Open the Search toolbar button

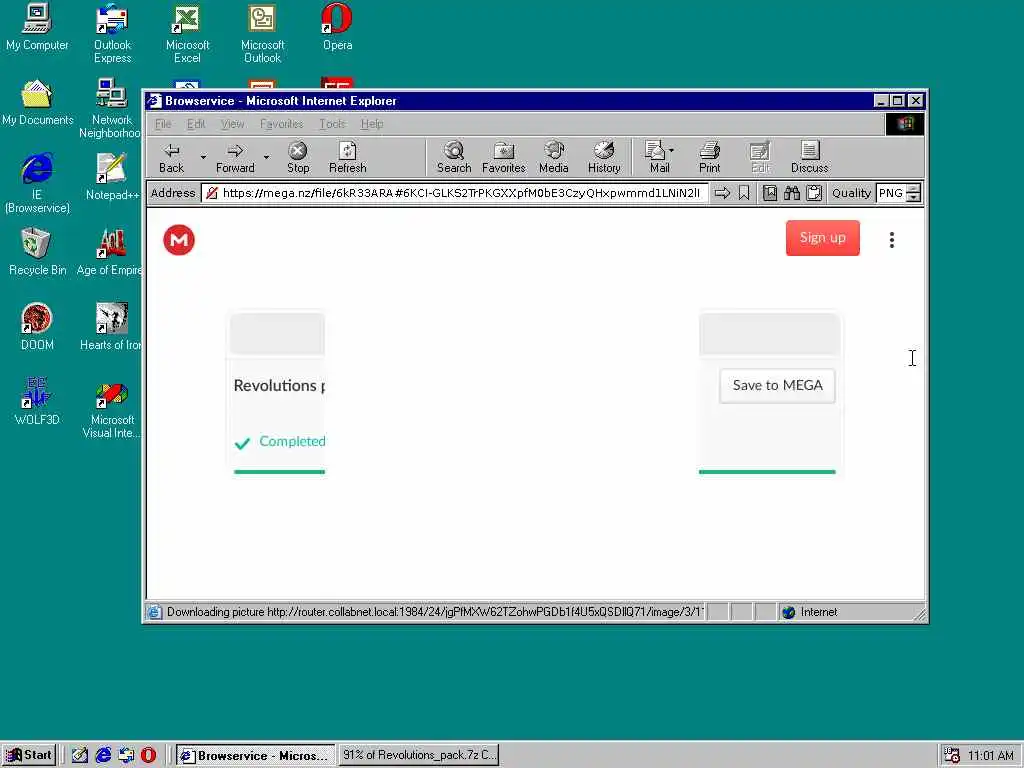click(x=454, y=158)
